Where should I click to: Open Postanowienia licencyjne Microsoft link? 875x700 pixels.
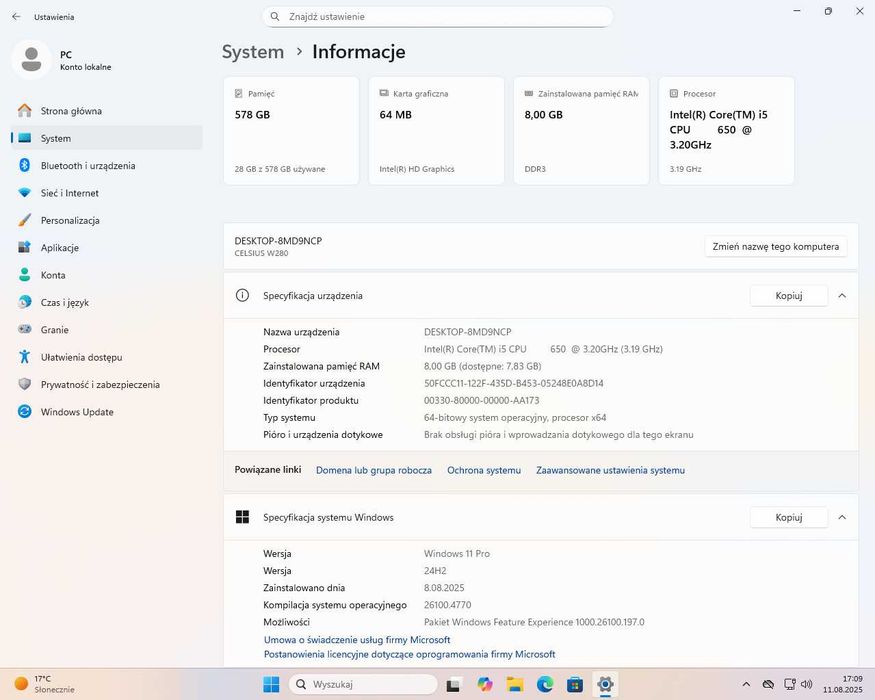click(x=410, y=654)
